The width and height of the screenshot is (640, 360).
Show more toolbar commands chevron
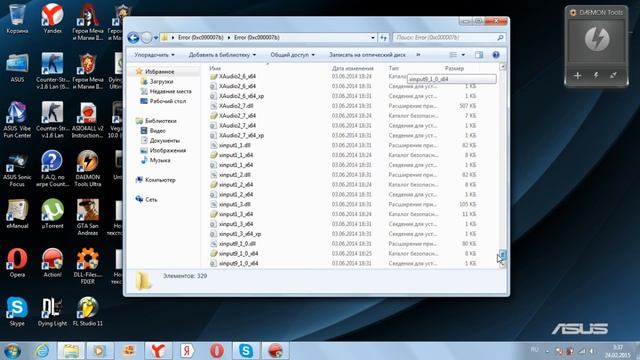tap(418, 55)
